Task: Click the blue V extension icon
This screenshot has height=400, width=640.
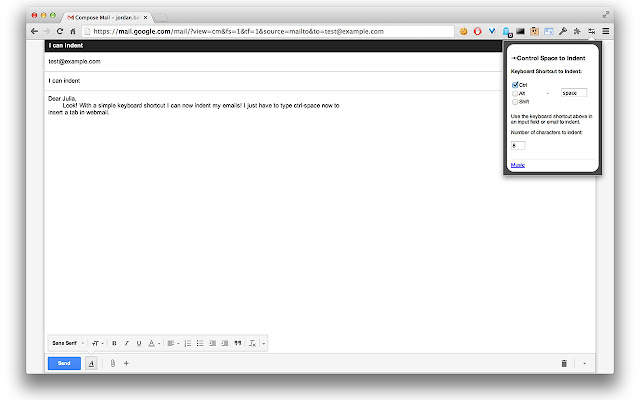Action: [x=492, y=31]
